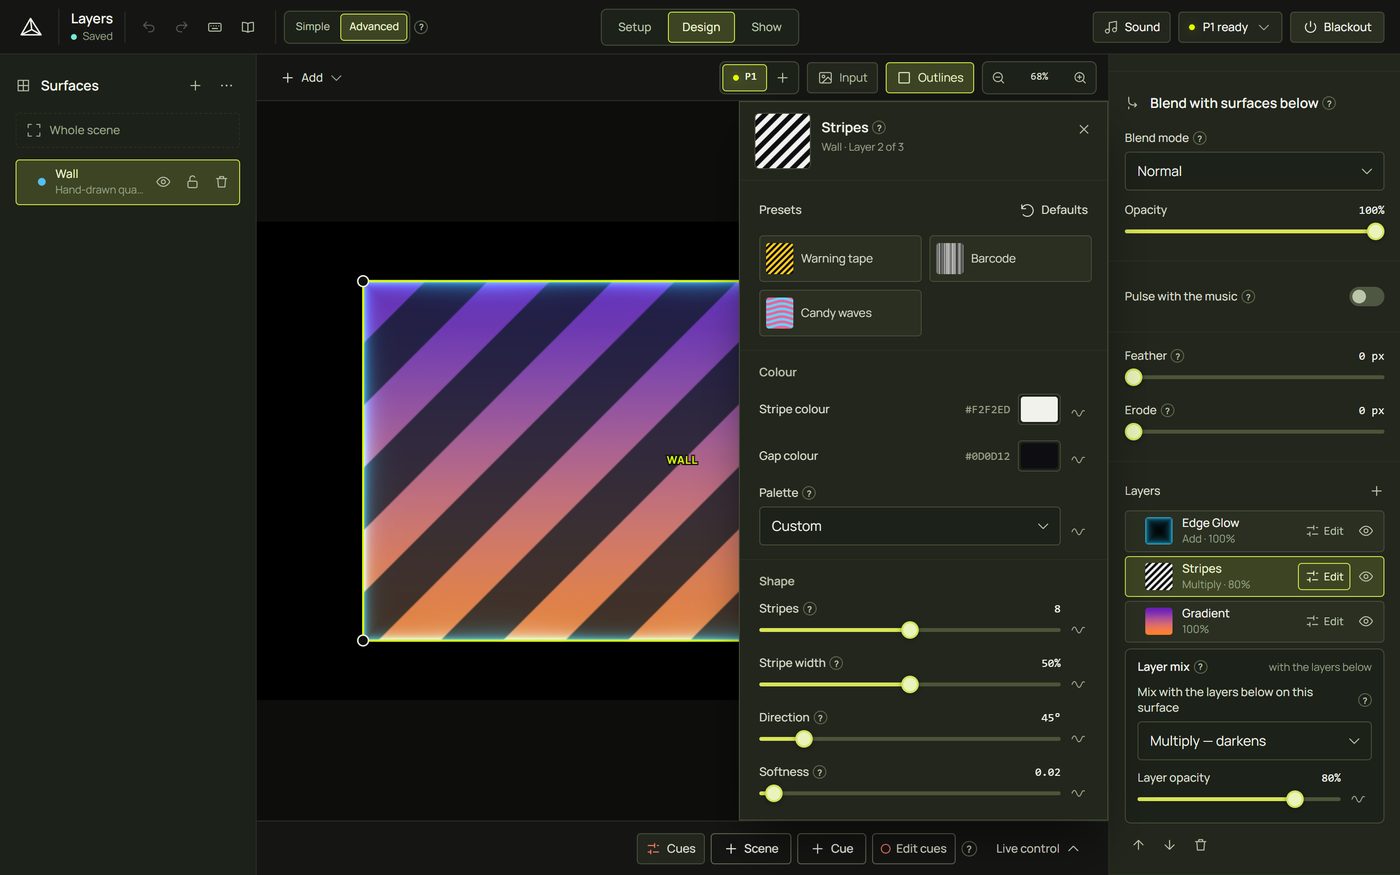
Task: Animate the Stripe colour wave icon
Action: [1078, 412]
